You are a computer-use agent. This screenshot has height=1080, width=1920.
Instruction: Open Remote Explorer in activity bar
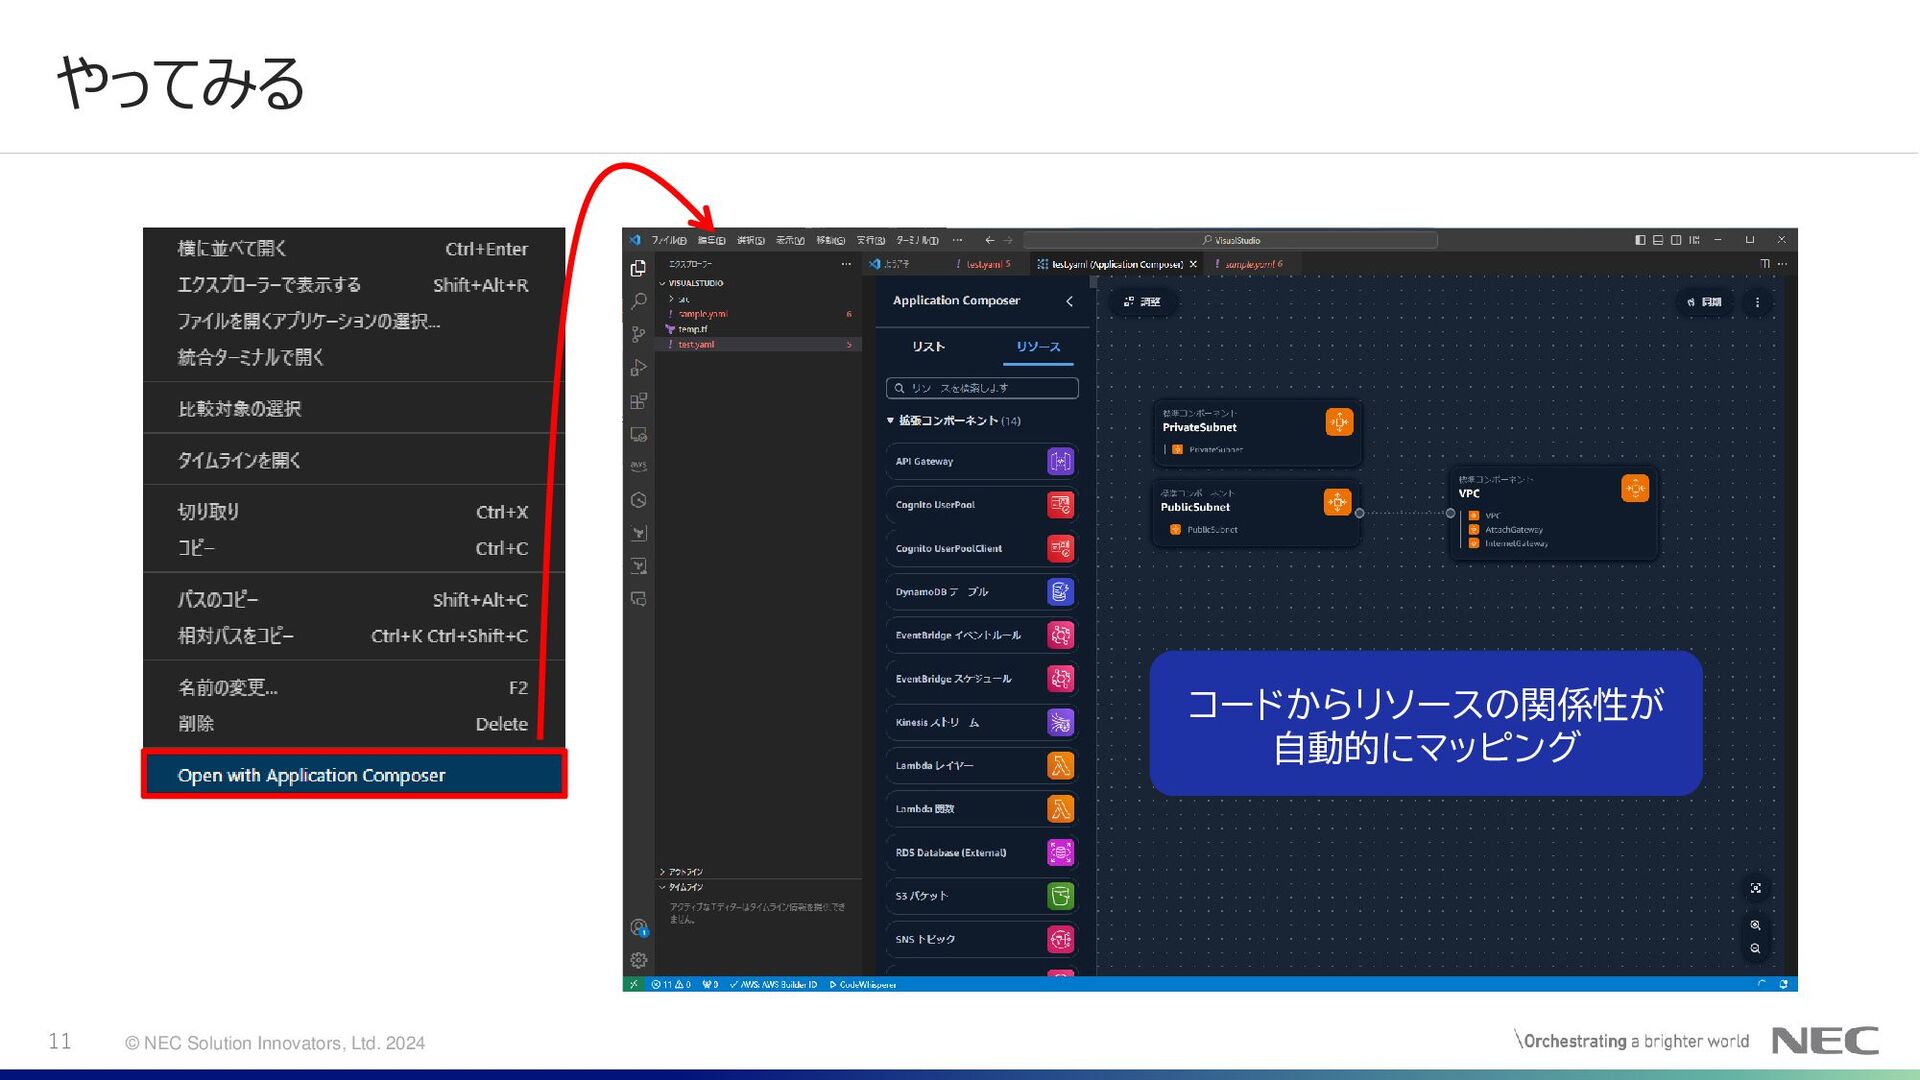[638, 434]
